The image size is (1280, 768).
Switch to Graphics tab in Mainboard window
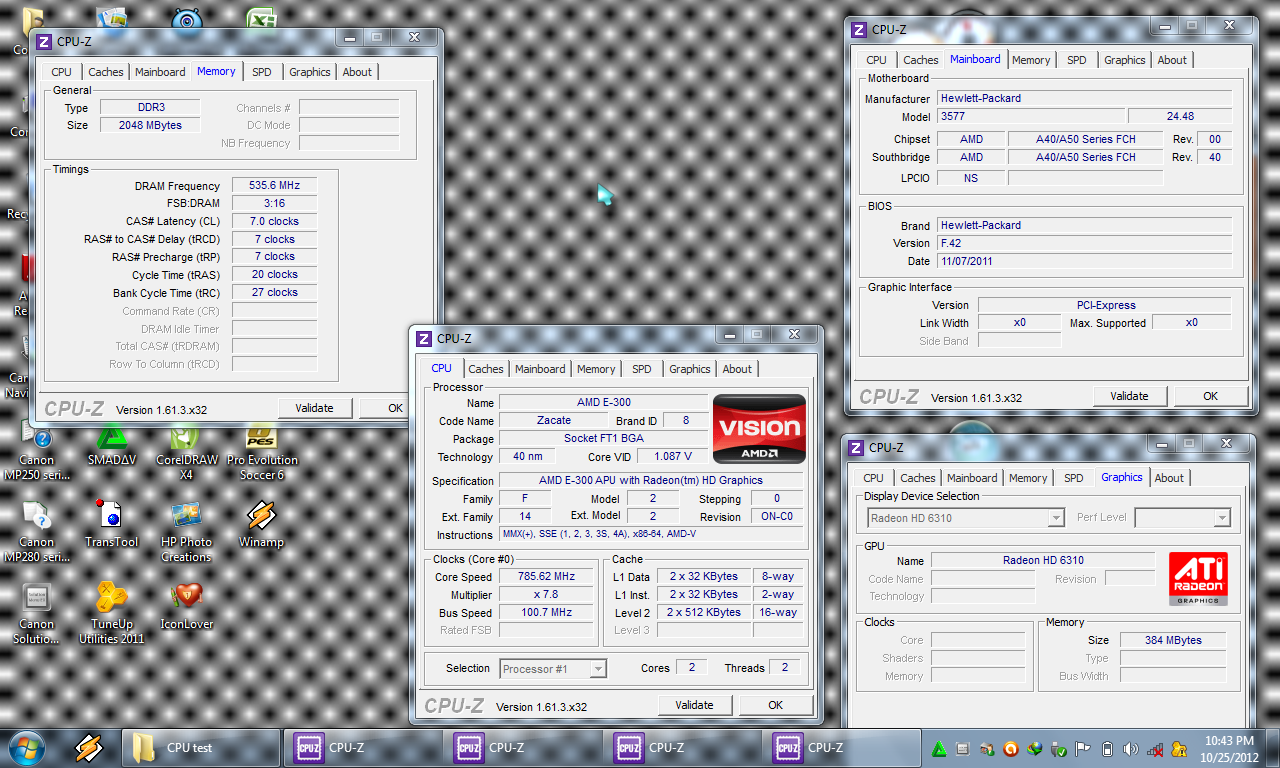tap(1125, 60)
